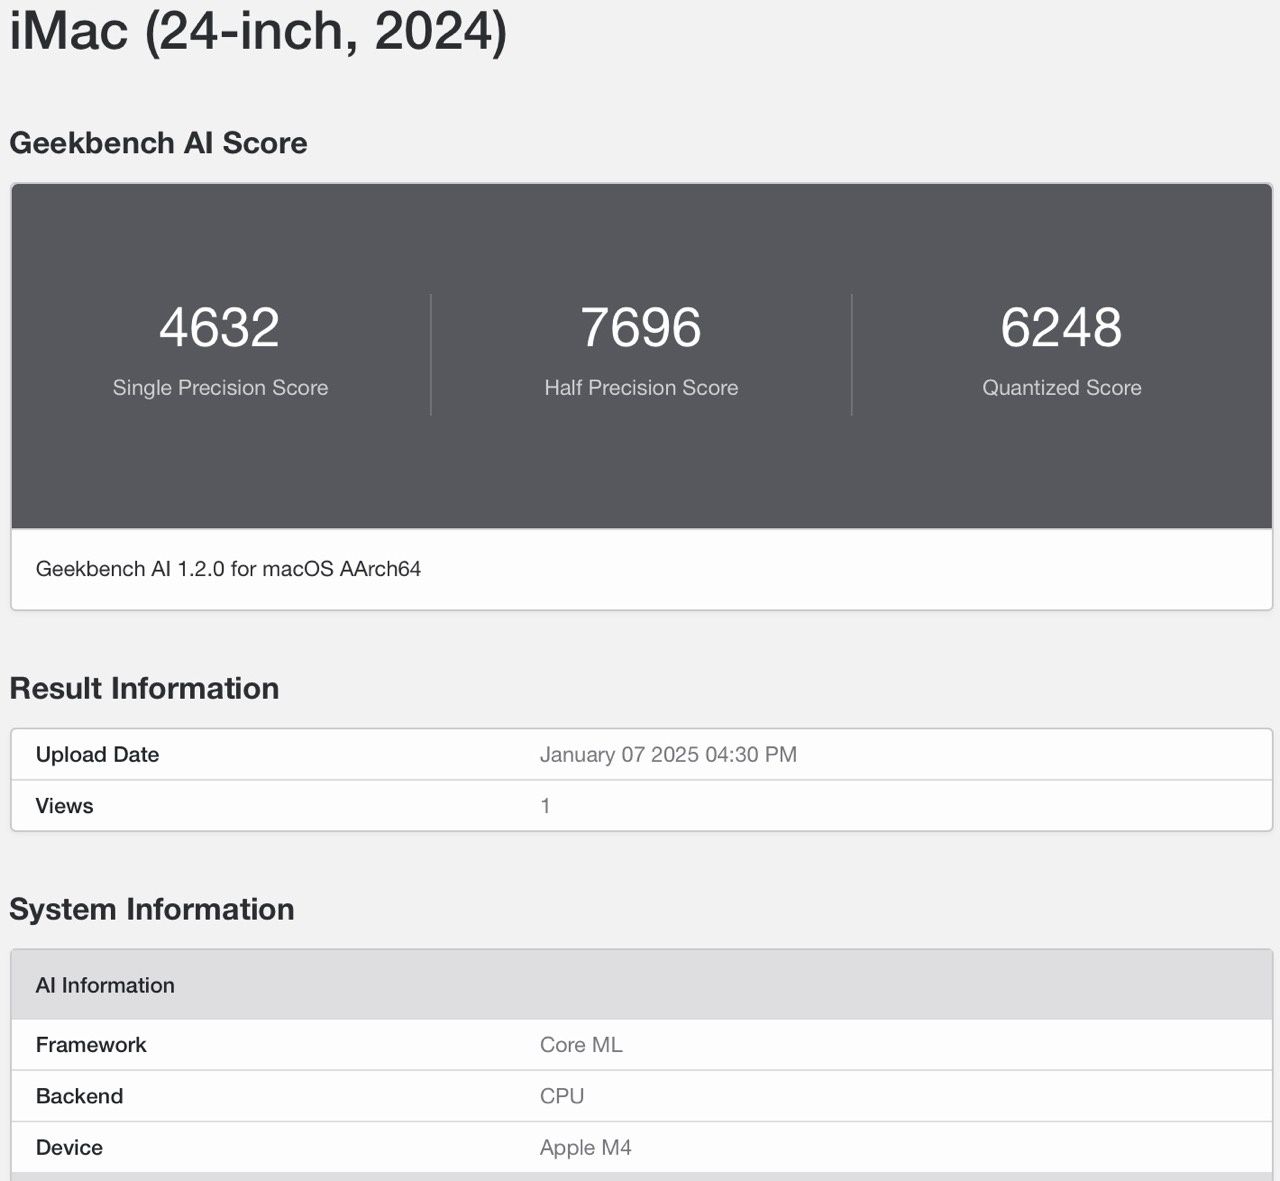The height and width of the screenshot is (1181, 1280).
Task: Click the Backend row label
Action: coord(79,1096)
